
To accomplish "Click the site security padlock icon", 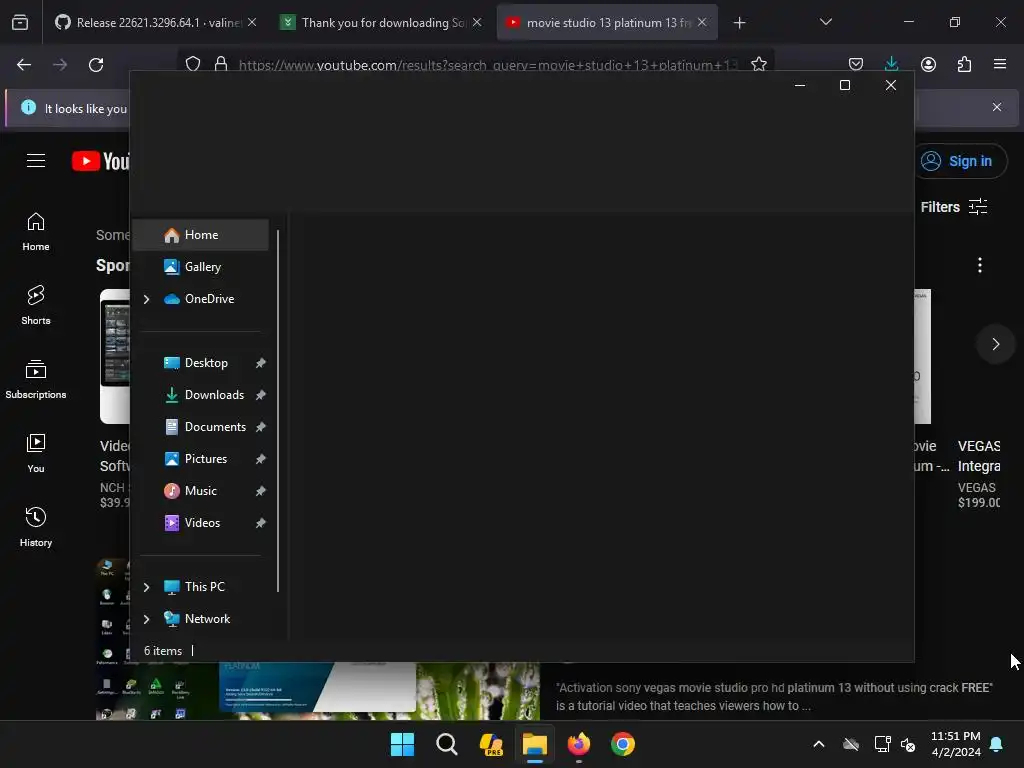I will [221, 64].
